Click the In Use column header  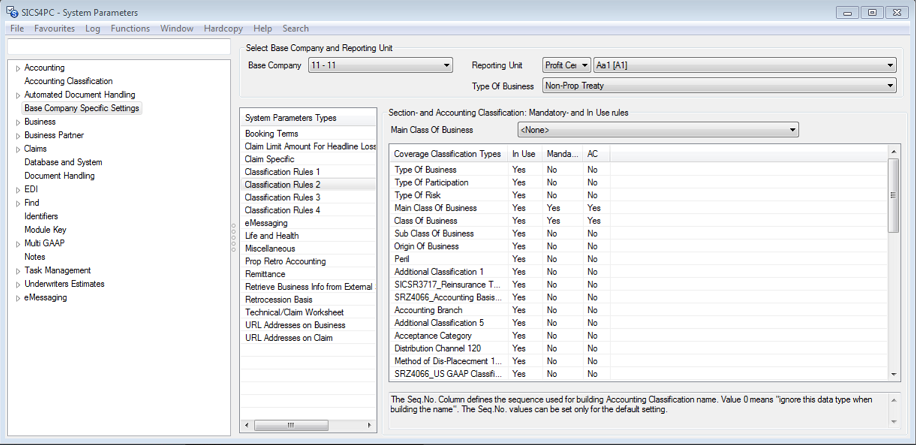[523, 154]
